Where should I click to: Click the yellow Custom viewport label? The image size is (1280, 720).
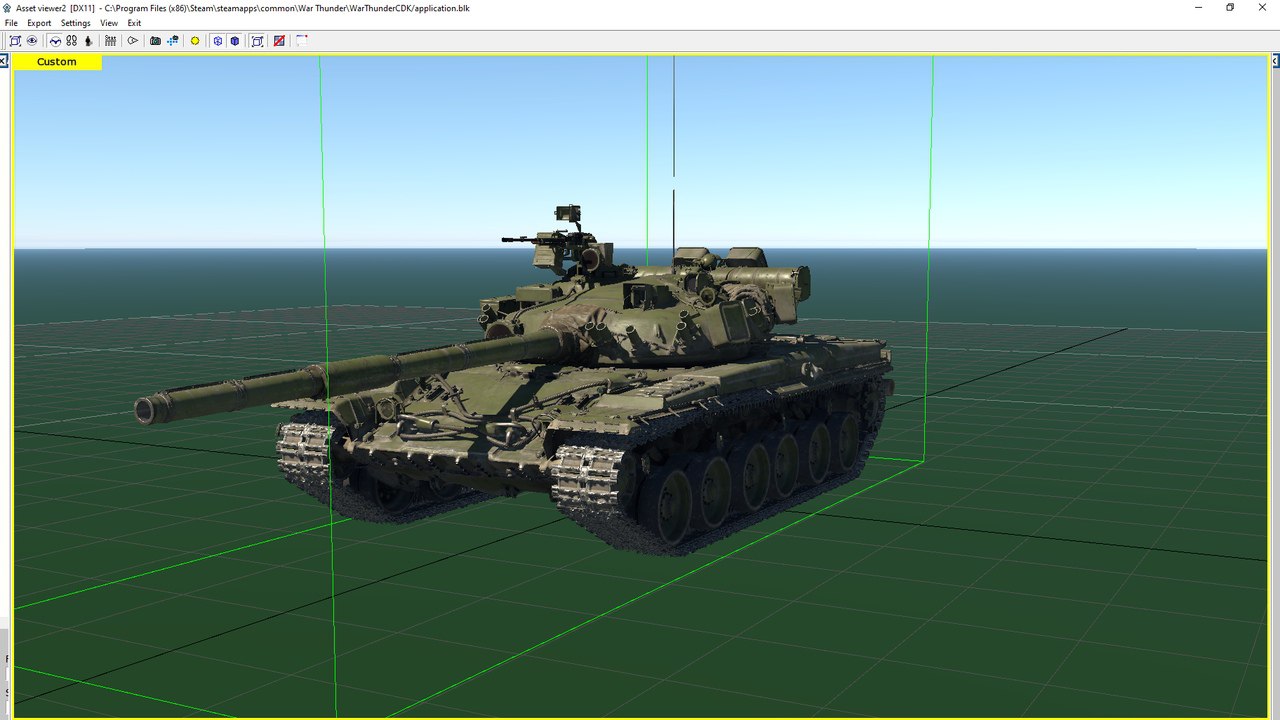point(57,62)
